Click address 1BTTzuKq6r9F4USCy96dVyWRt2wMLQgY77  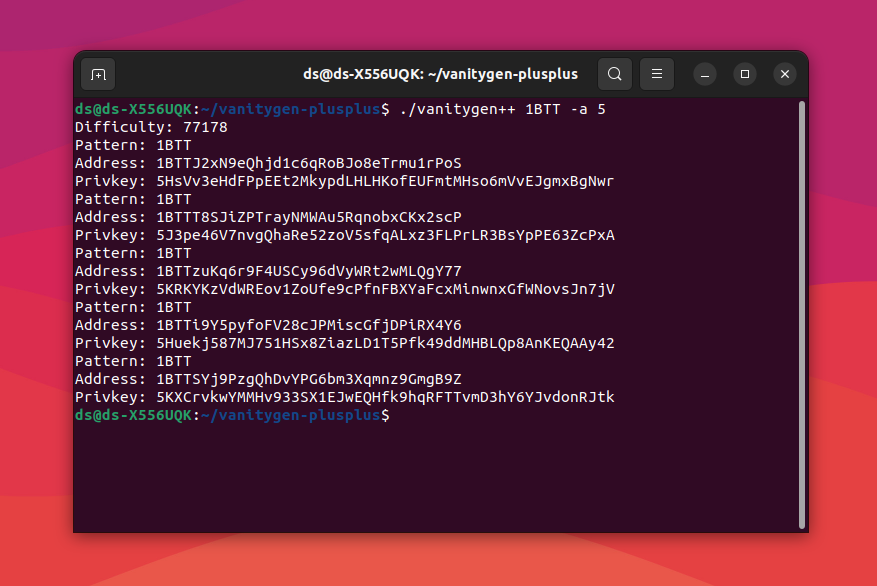309,271
